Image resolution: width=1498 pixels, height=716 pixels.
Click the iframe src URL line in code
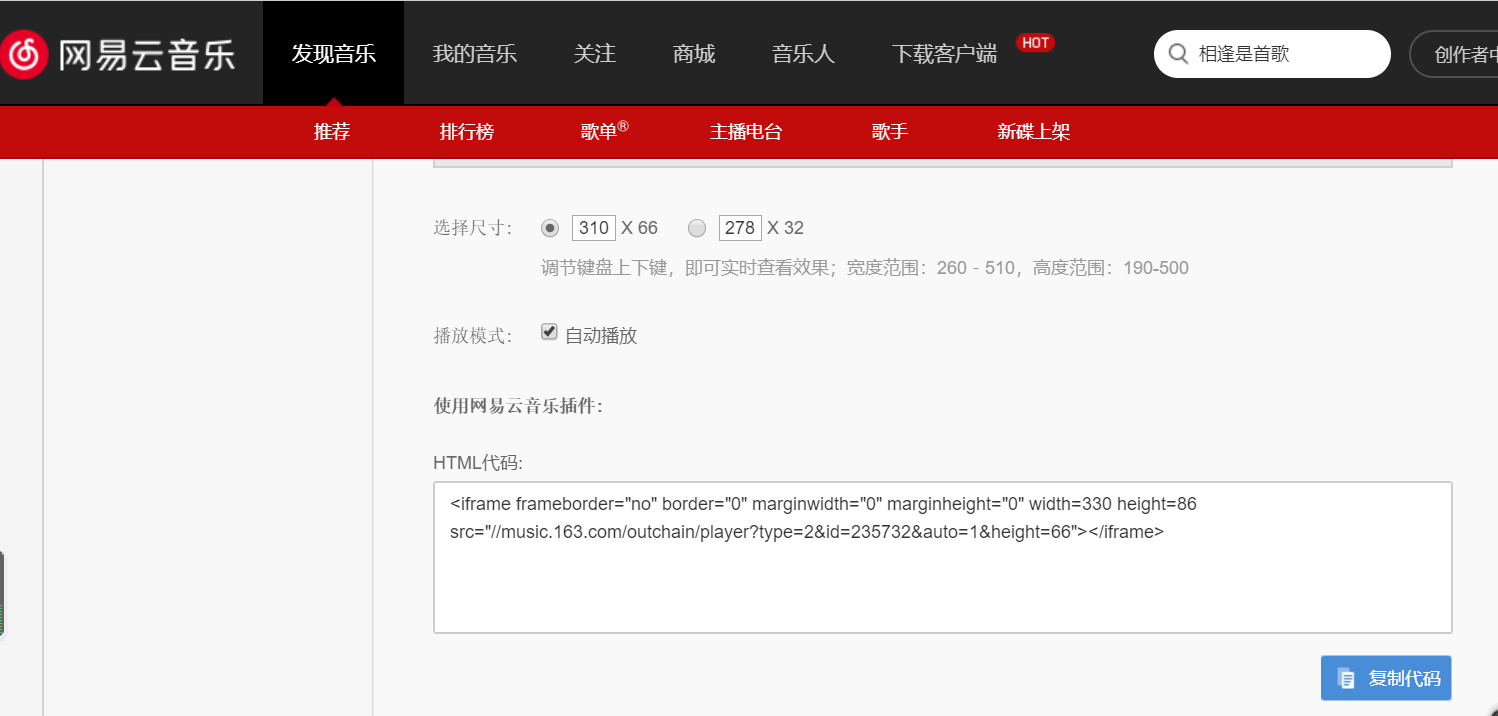click(807, 532)
